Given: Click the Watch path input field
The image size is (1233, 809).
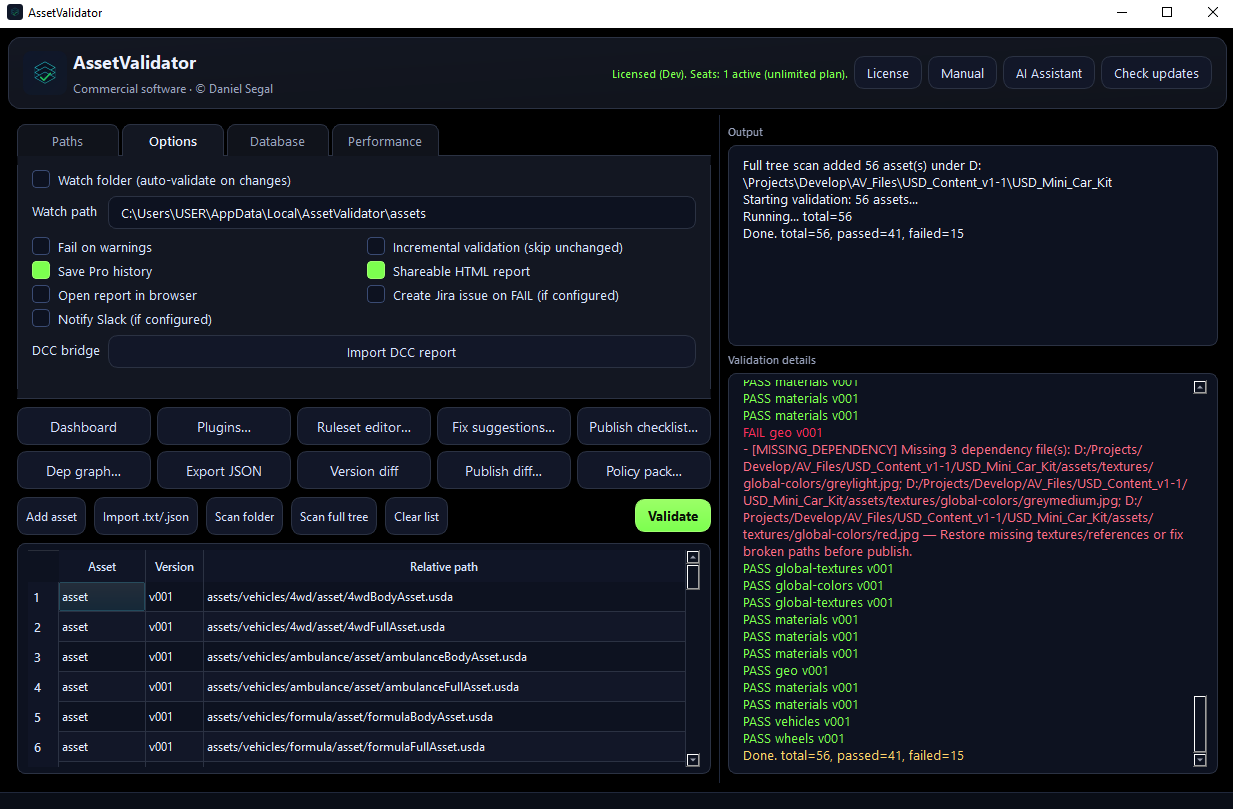Looking at the screenshot, I should tap(402, 213).
